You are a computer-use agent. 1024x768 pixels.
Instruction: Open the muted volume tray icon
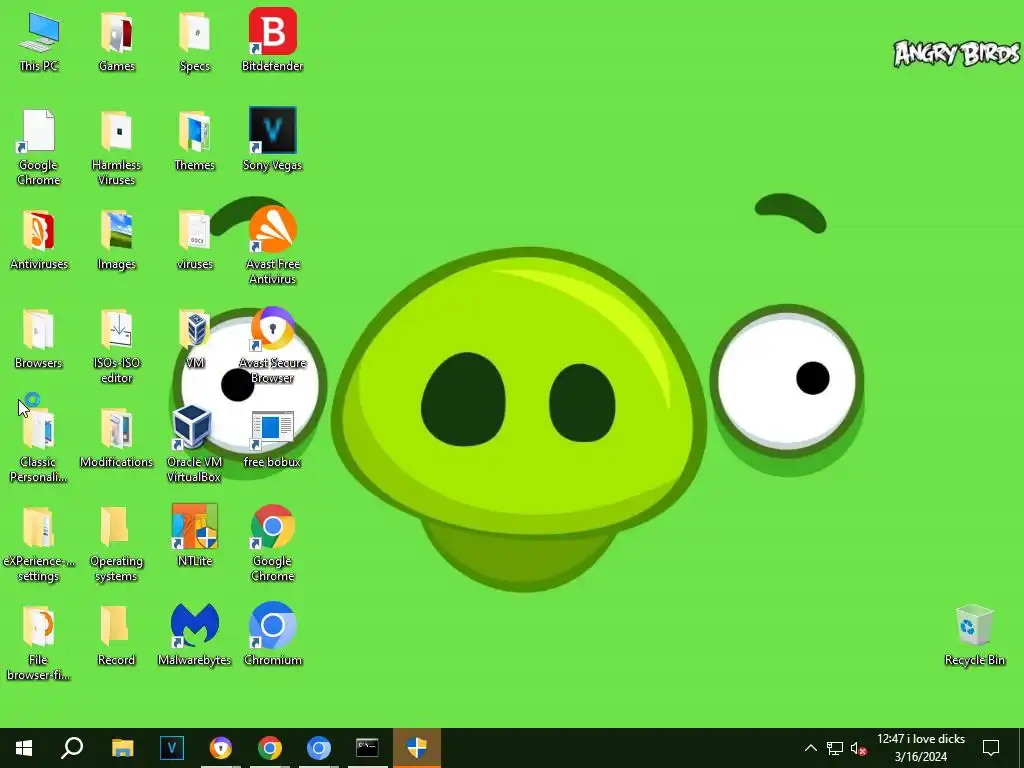(859, 748)
